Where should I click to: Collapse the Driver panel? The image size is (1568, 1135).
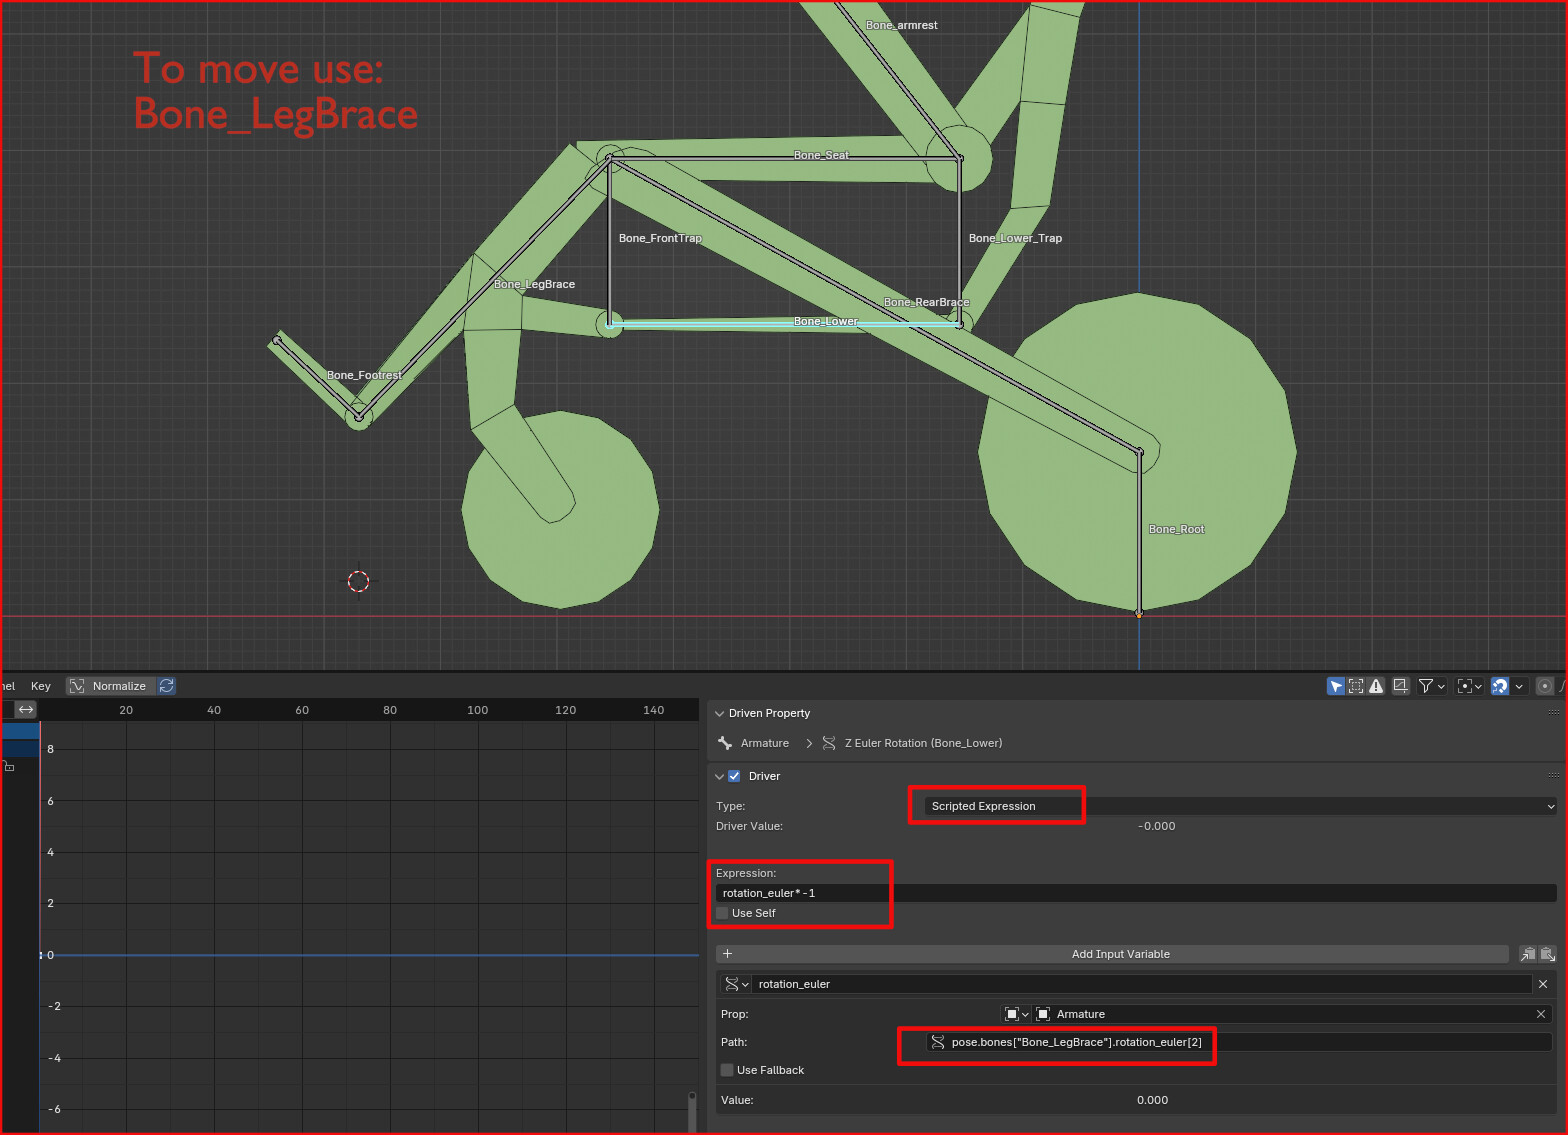719,776
